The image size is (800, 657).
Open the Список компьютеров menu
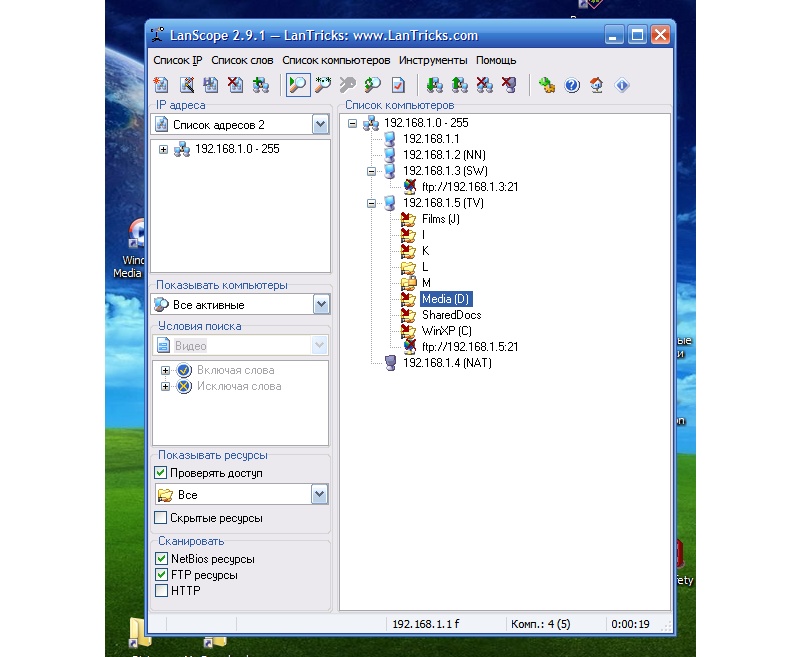point(336,61)
